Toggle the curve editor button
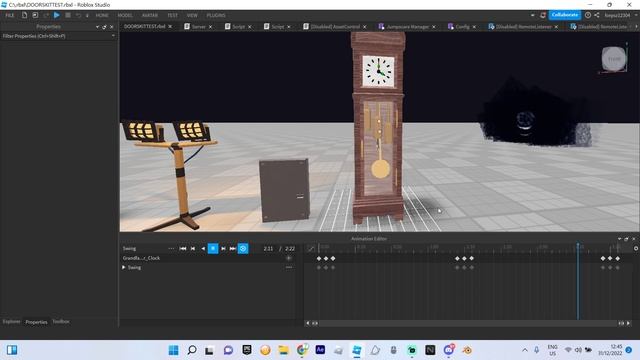 [x=311, y=249]
